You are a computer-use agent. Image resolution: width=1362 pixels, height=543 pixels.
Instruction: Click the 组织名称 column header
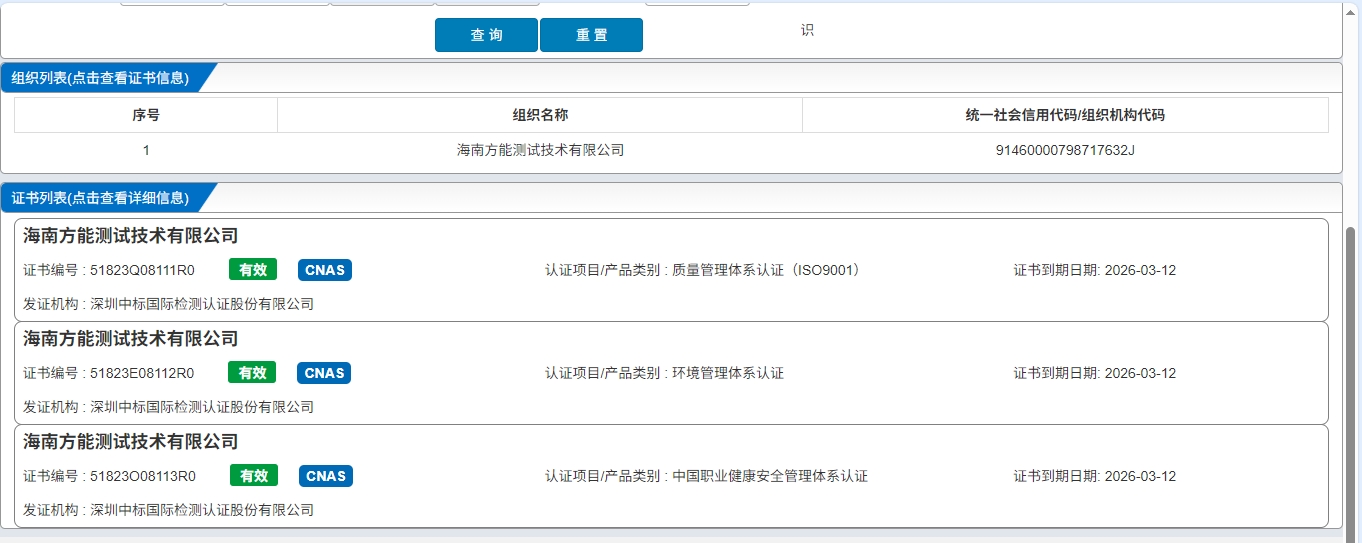[540, 115]
